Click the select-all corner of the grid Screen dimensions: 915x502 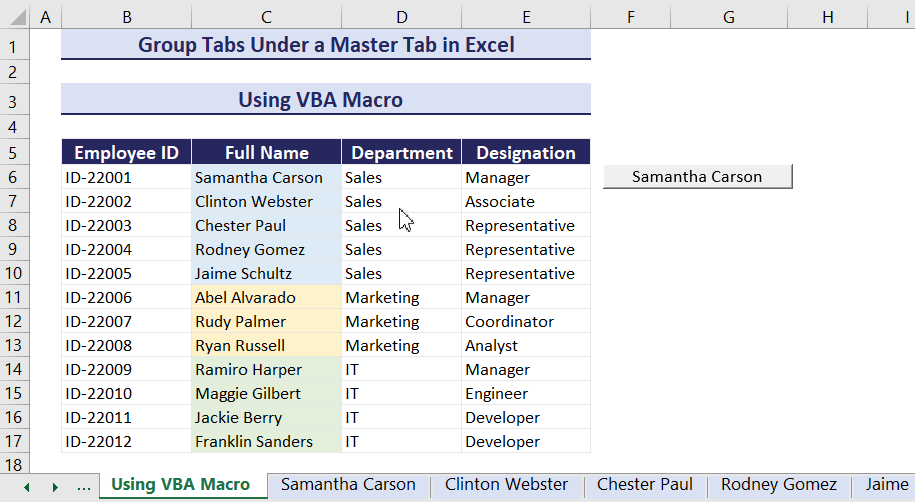pos(15,17)
